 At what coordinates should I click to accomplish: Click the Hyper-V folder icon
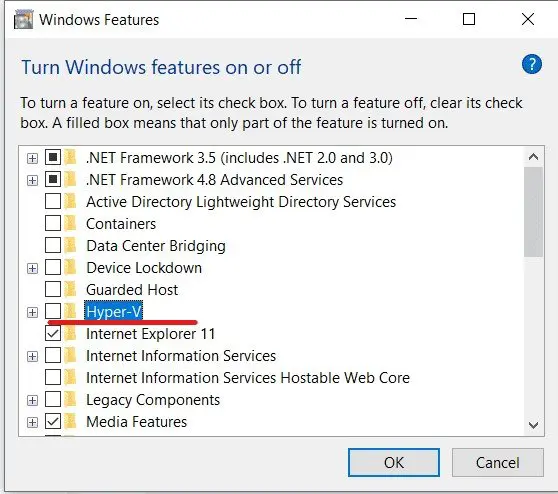(x=71, y=312)
